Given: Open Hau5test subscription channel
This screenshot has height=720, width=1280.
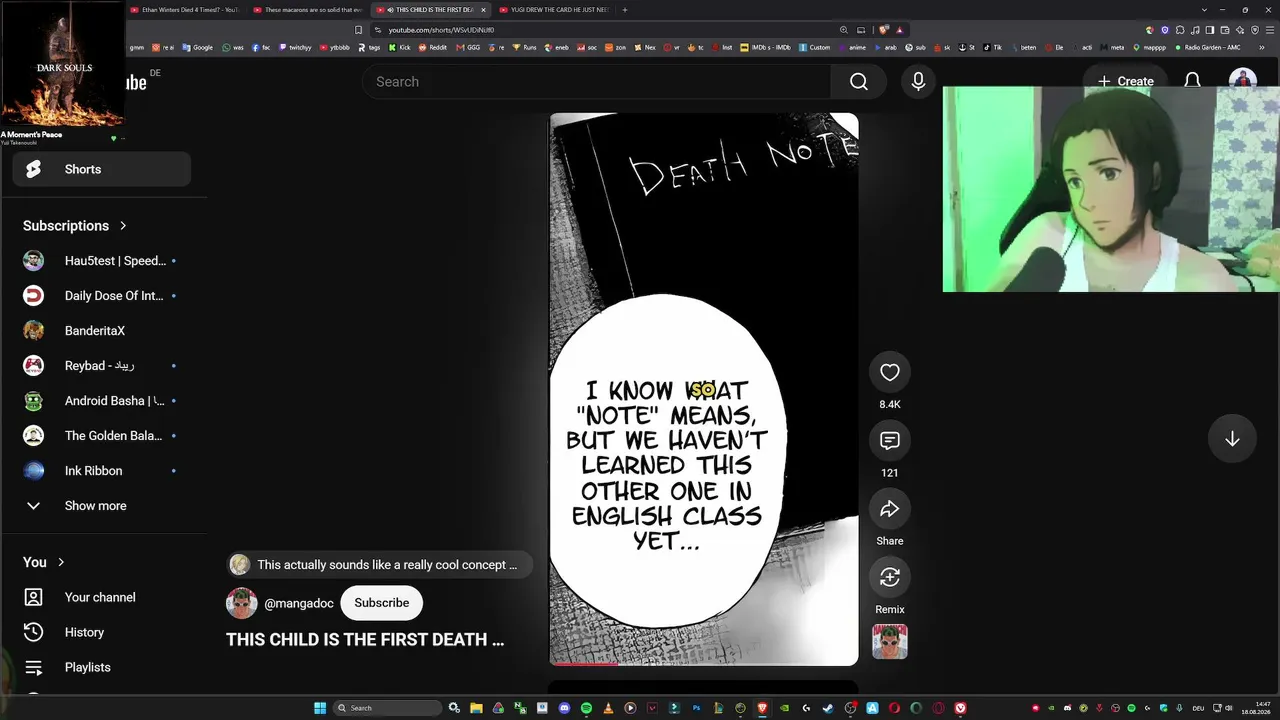Looking at the screenshot, I should (x=101, y=261).
